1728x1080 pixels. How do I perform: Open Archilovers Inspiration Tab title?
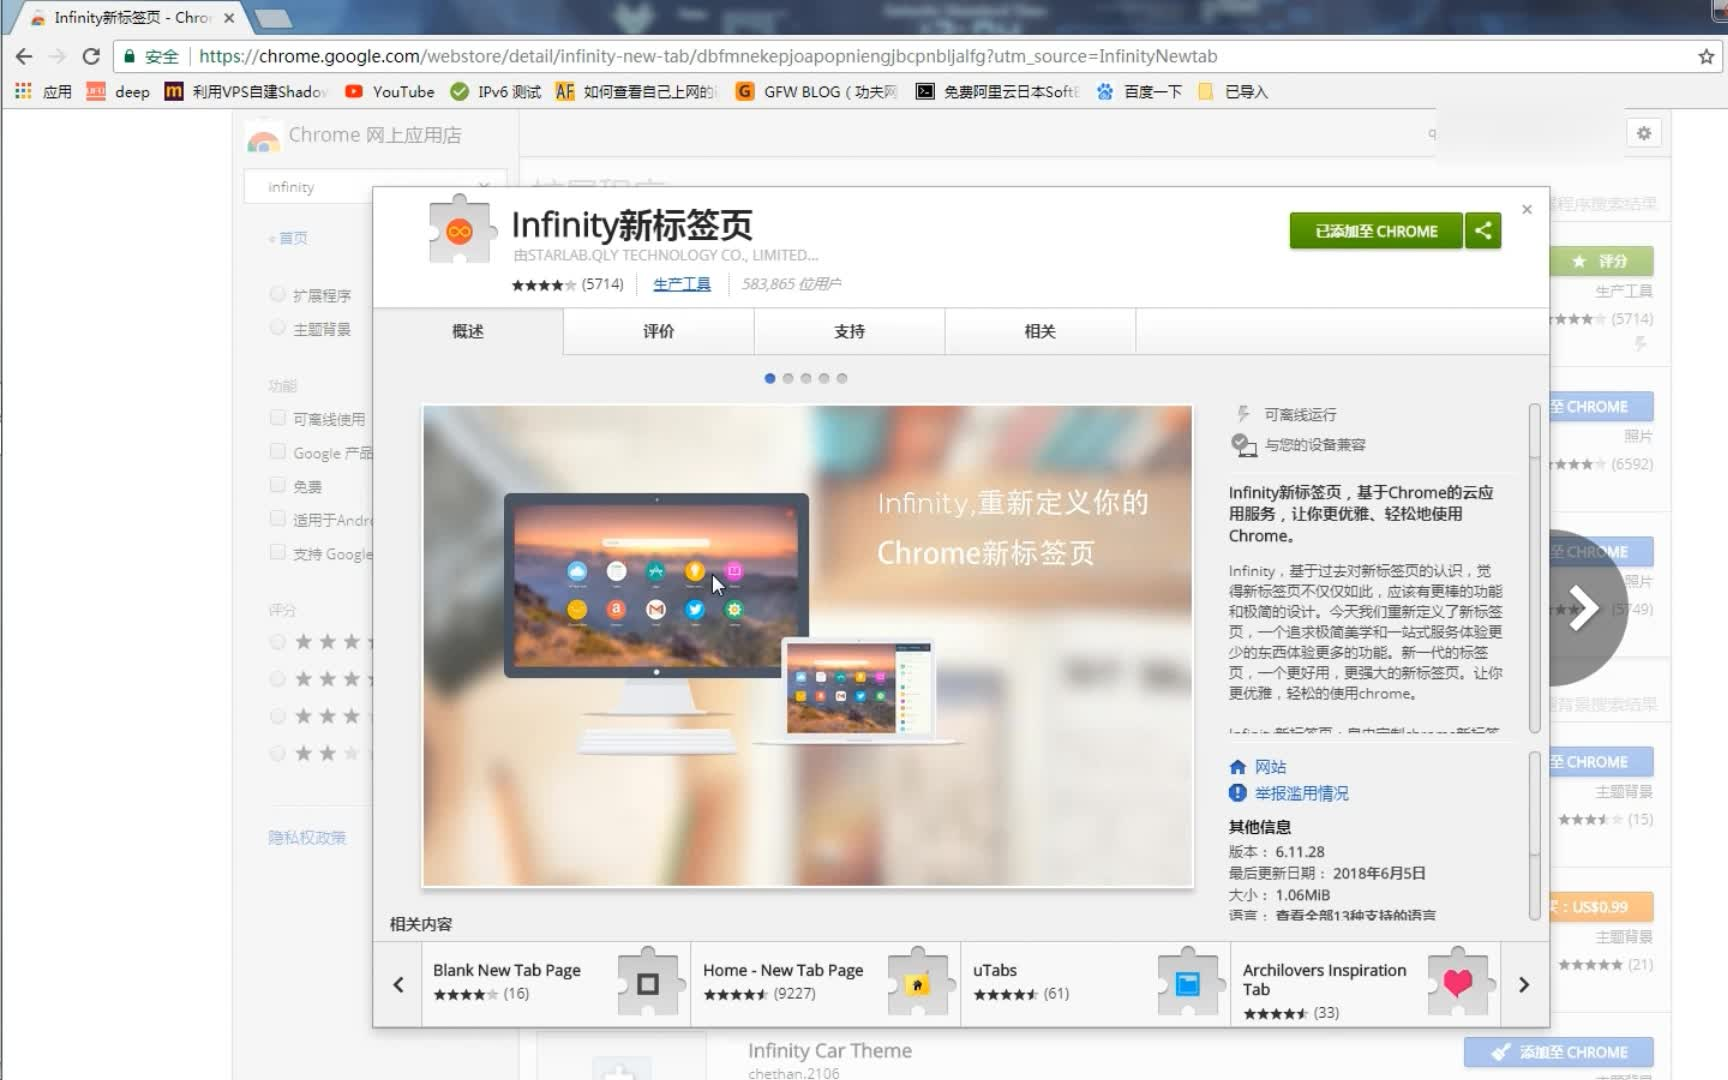coord(1324,979)
